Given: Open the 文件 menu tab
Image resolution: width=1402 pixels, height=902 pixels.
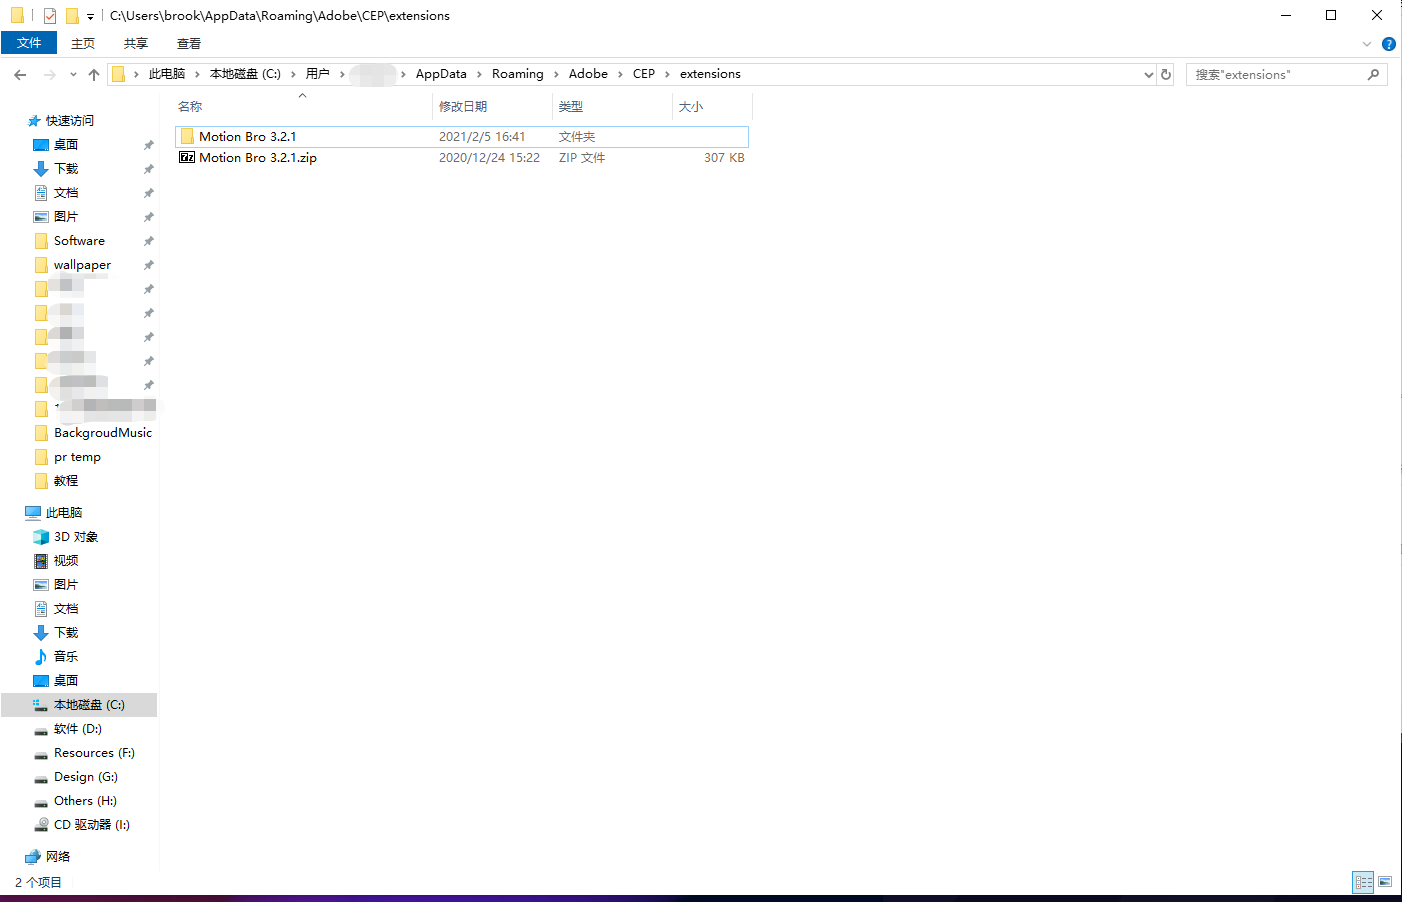Looking at the screenshot, I should pyautogui.click(x=29, y=43).
